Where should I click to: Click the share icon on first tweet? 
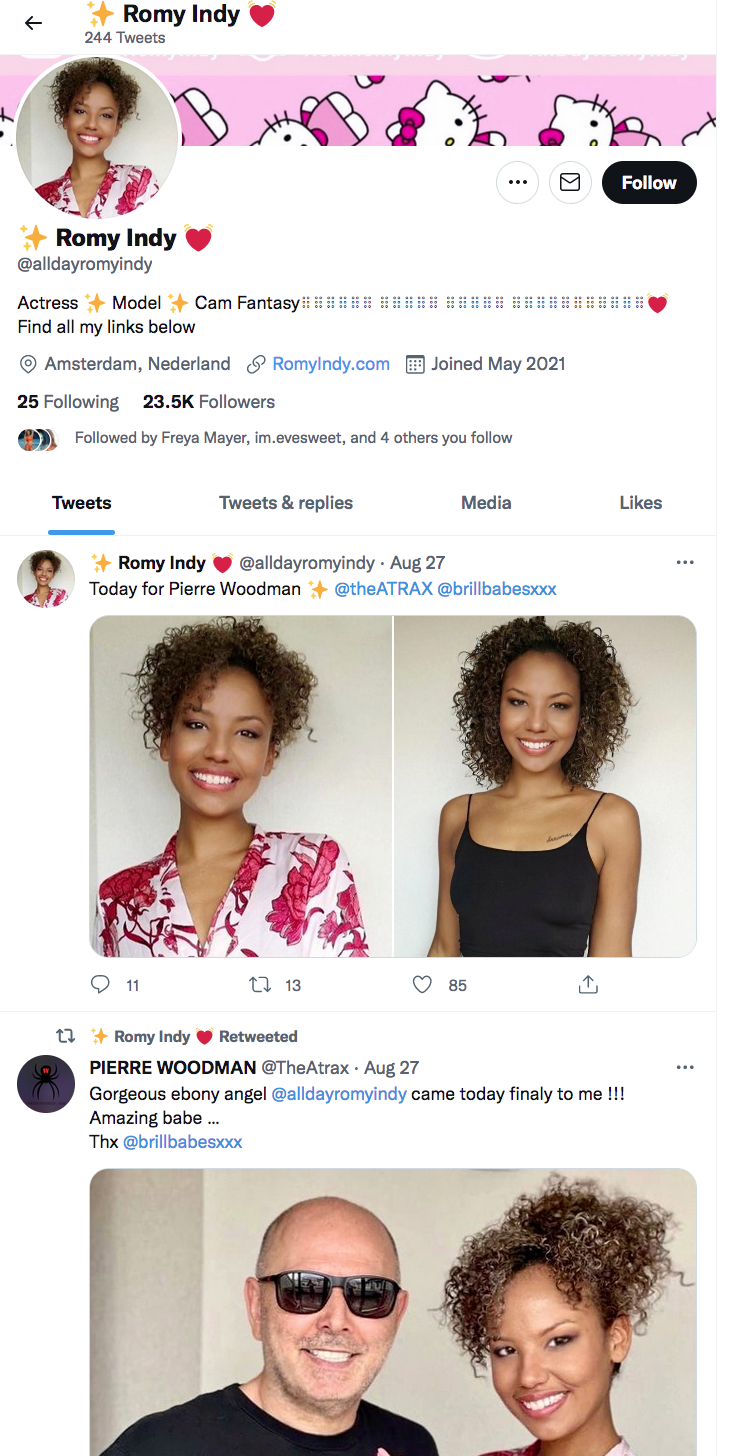[588, 985]
